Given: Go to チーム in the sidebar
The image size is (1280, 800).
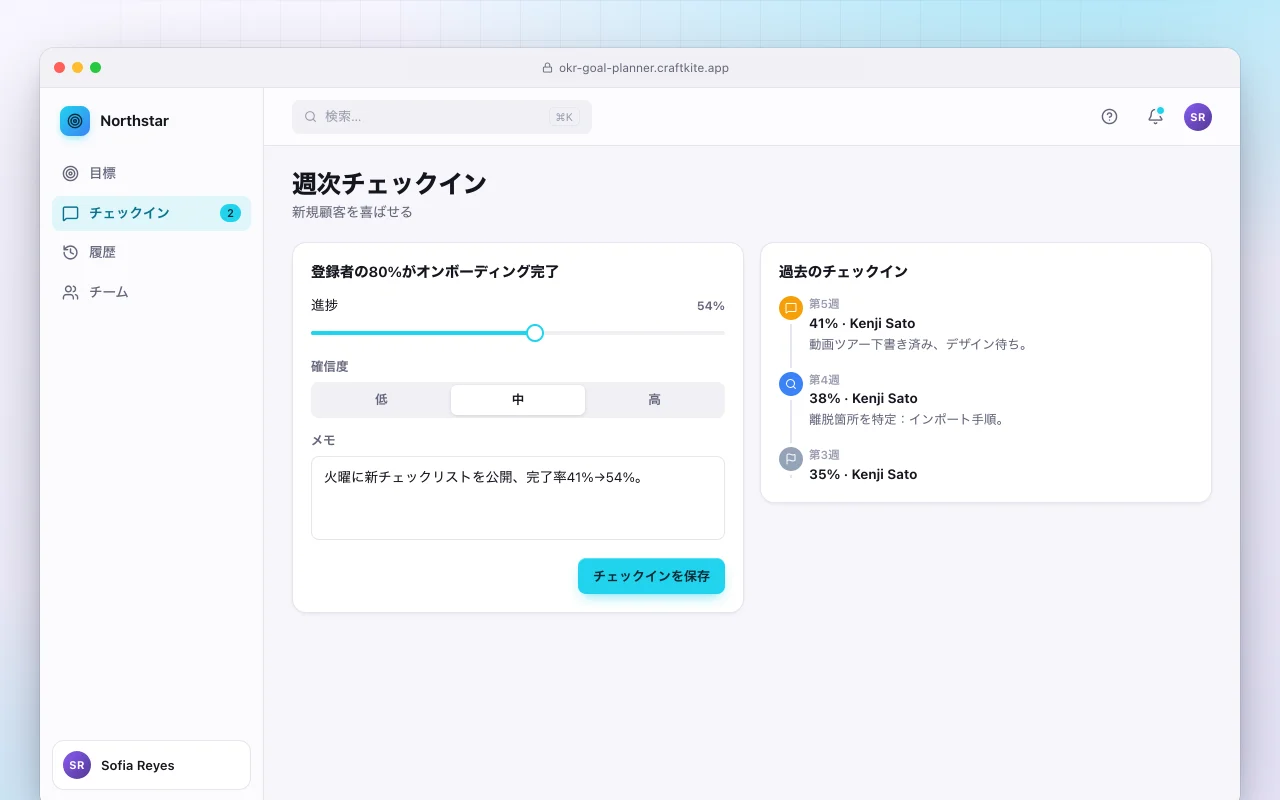Looking at the screenshot, I should click(151, 292).
